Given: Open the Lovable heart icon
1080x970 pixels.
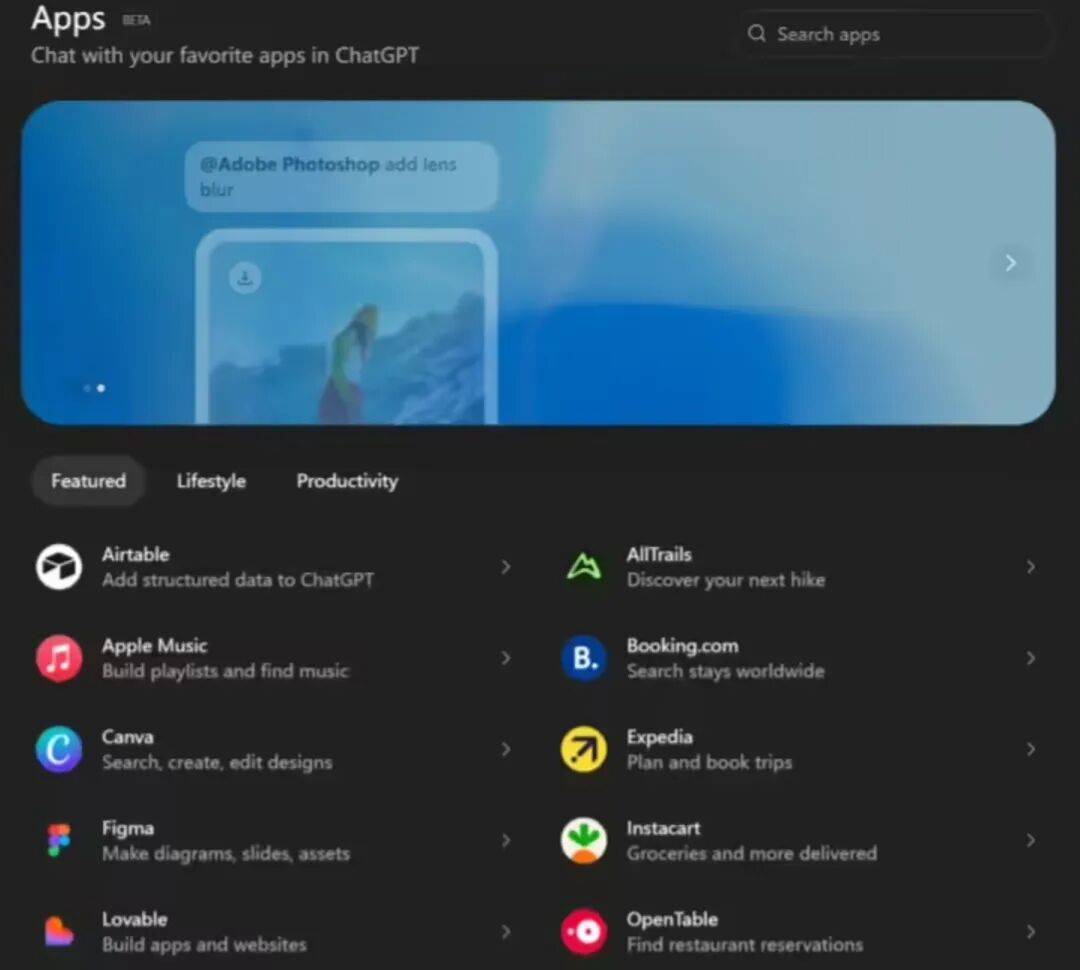Looking at the screenshot, I should click(59, 932).
